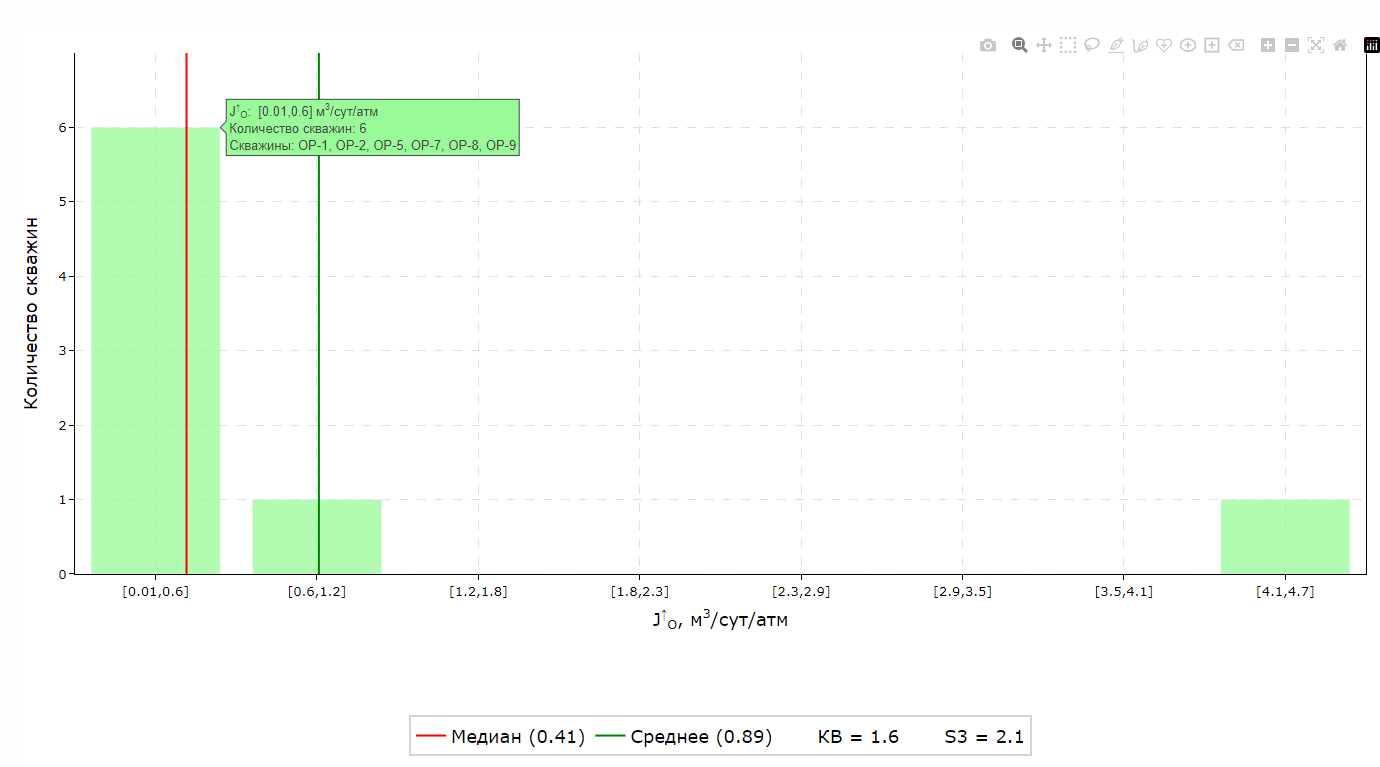Select the Draw Circle tool
Viewport: 1380px width, 767px height.
(1188, 45)
